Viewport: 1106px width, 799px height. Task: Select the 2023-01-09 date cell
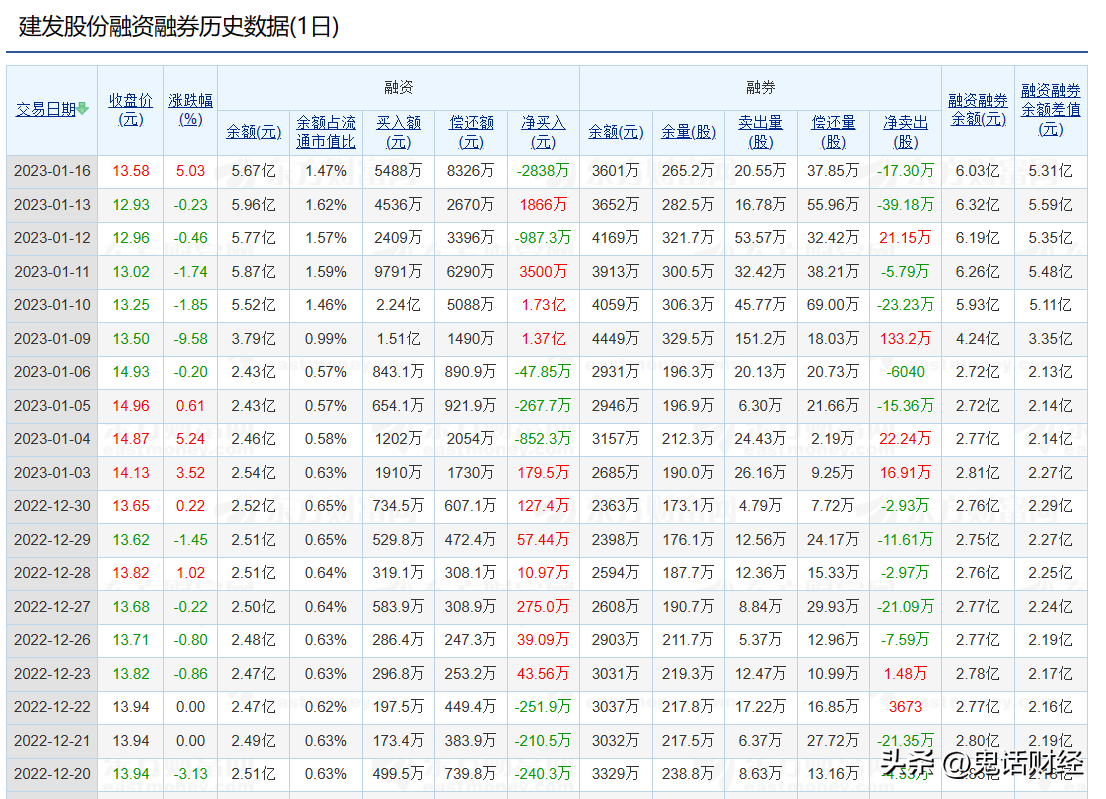point(52,338)
